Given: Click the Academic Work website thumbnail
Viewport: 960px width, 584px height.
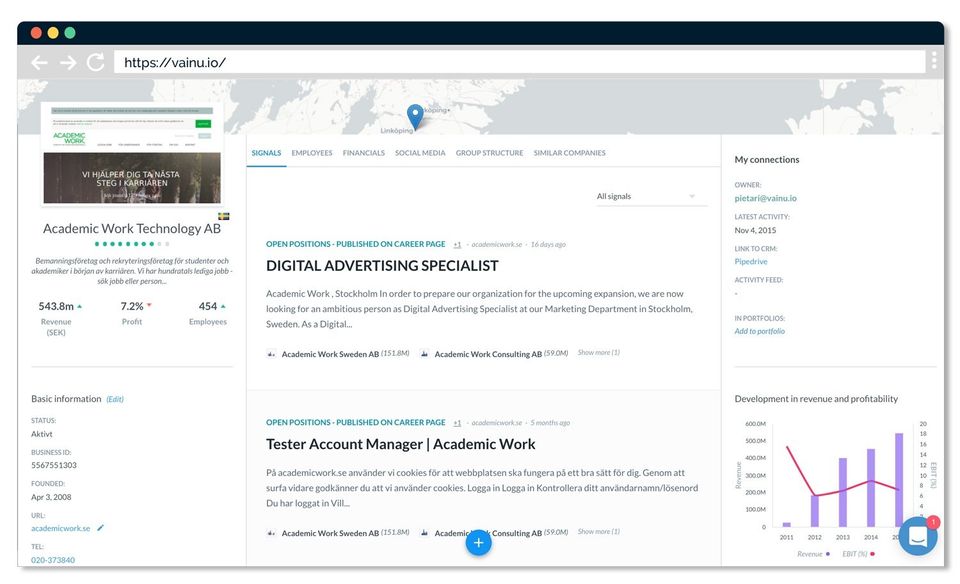Looking at the screenshot, I should (132, 154).
